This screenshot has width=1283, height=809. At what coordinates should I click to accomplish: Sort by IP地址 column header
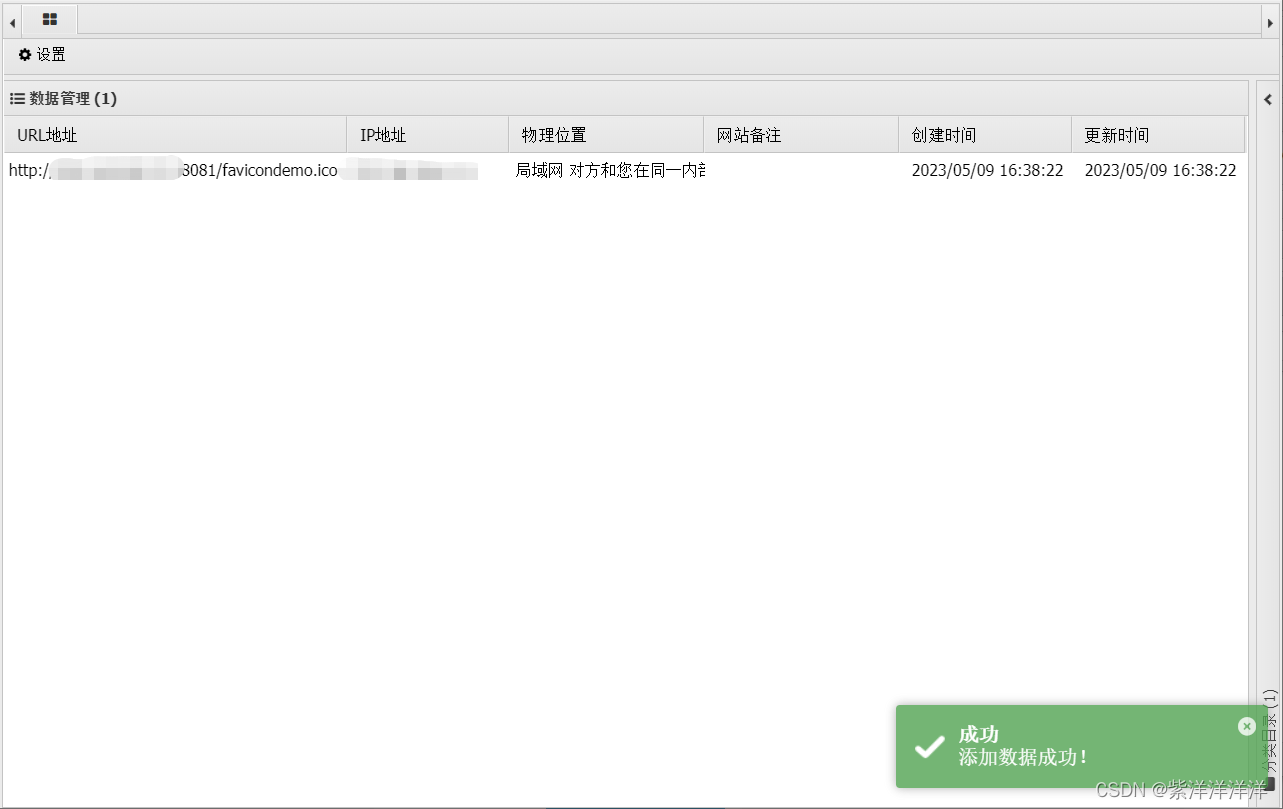[x=427, y=135]
